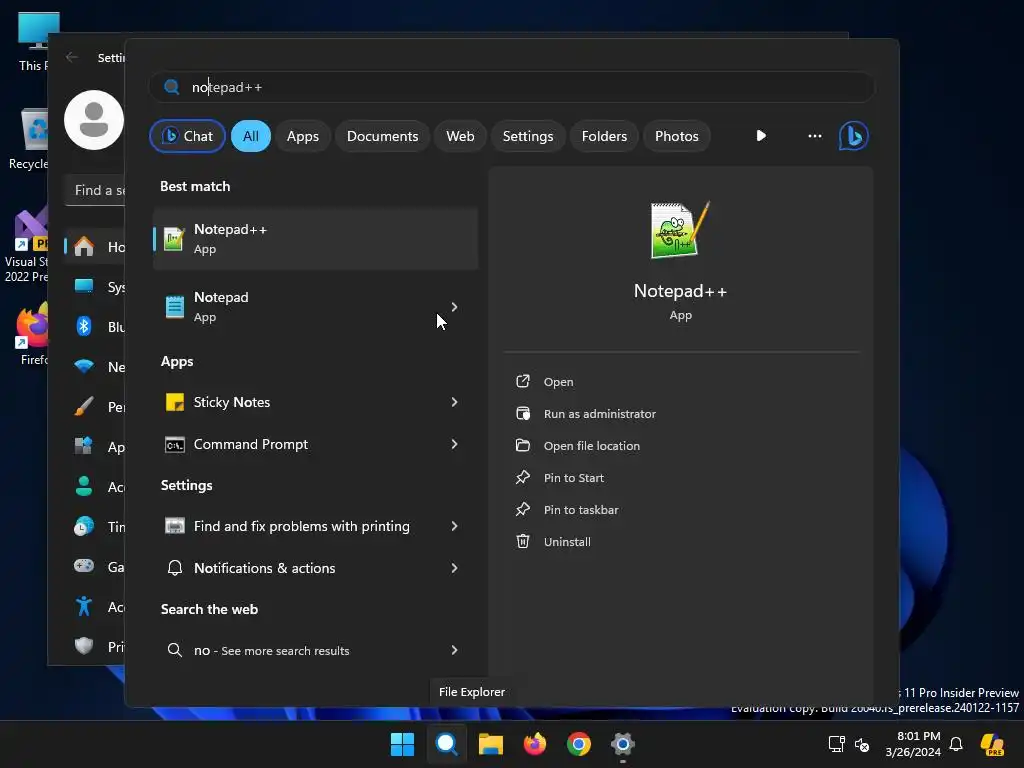Click Gaming controller icon in Settings sidebar

pyautogui.click(x=84, y=566)
